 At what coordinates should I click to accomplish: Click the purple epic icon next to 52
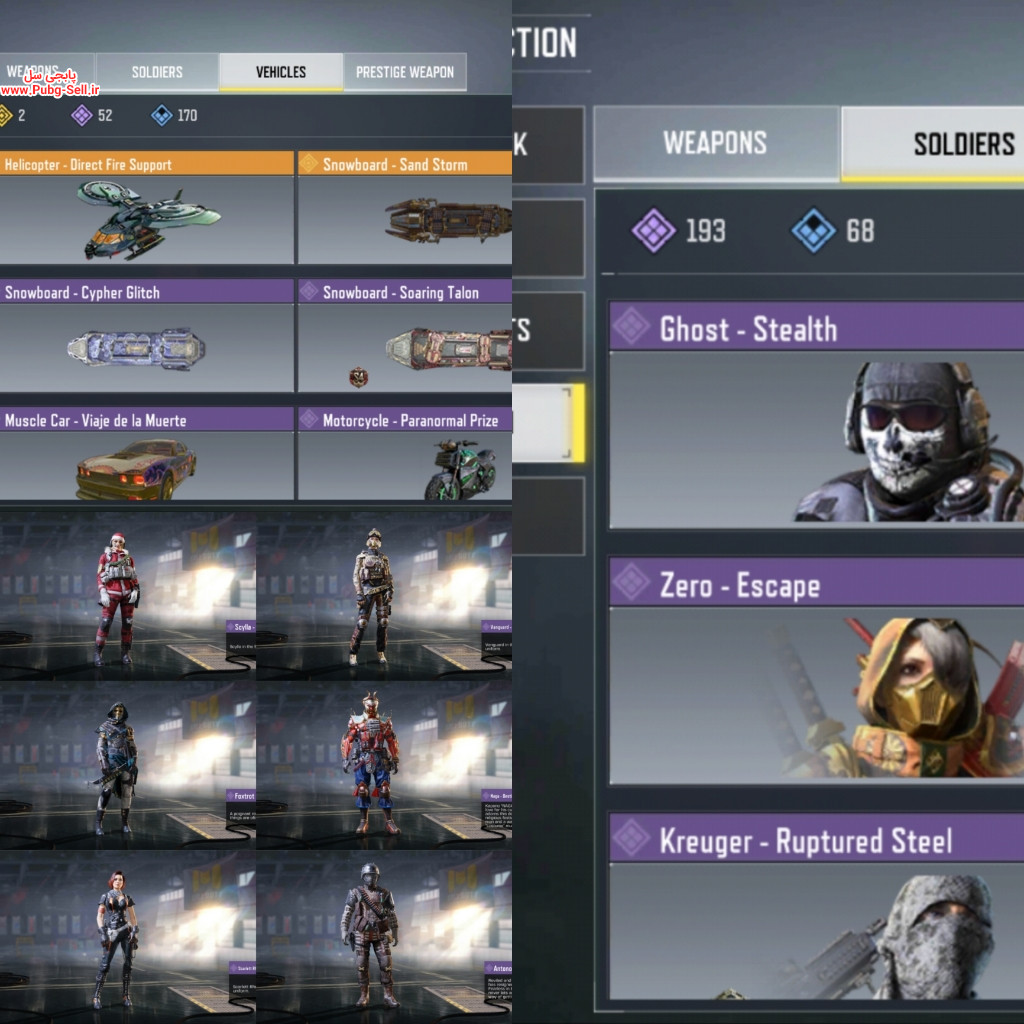pyautogui.click(x=82, y=116)
